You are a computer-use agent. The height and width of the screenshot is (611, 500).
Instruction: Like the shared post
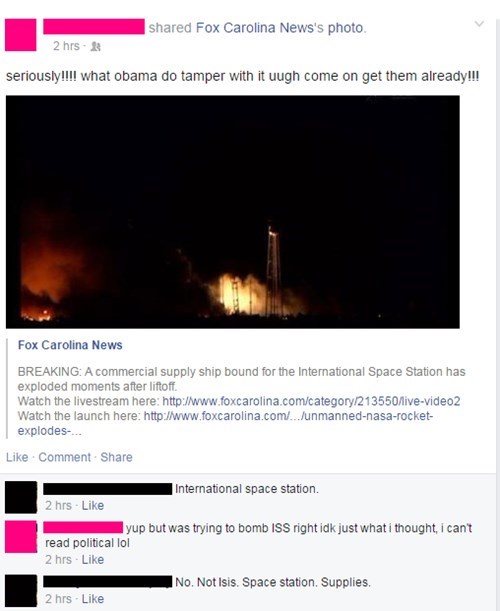pyautogui.click(x=17, y=457)
